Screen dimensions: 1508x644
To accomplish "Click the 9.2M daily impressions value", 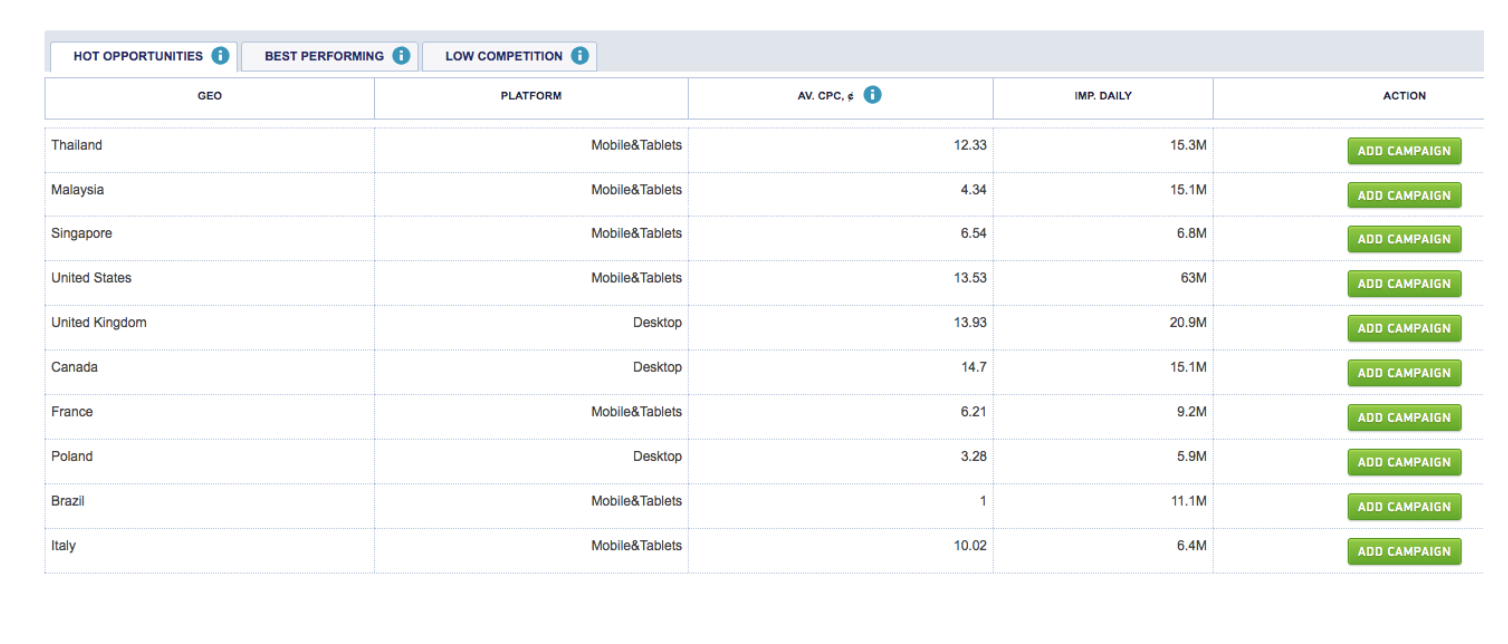I will 1192,412.
